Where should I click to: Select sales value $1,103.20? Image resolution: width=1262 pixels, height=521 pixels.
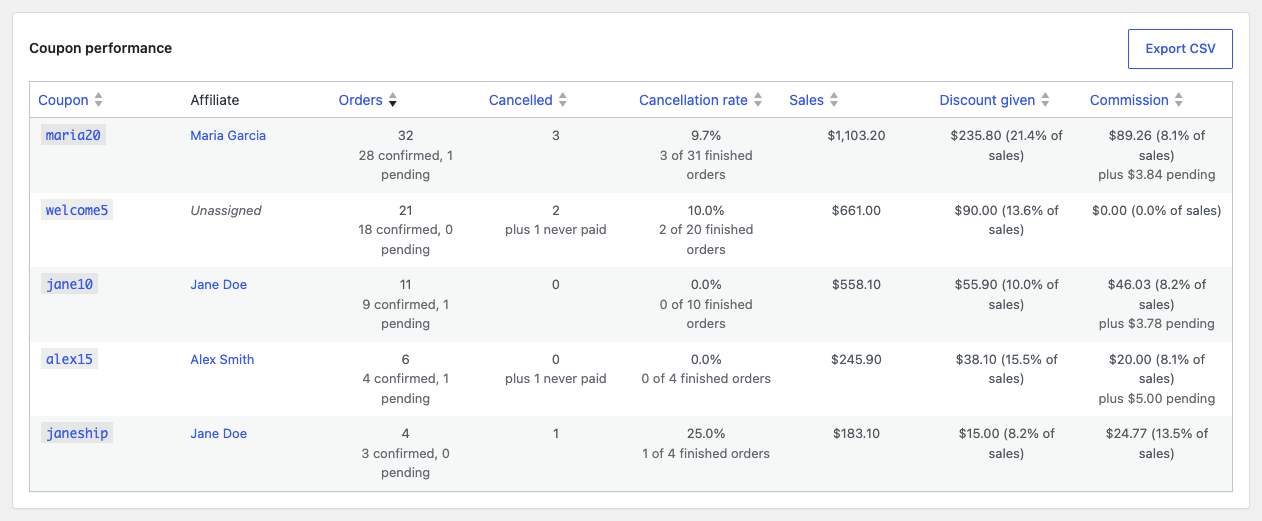856,135
